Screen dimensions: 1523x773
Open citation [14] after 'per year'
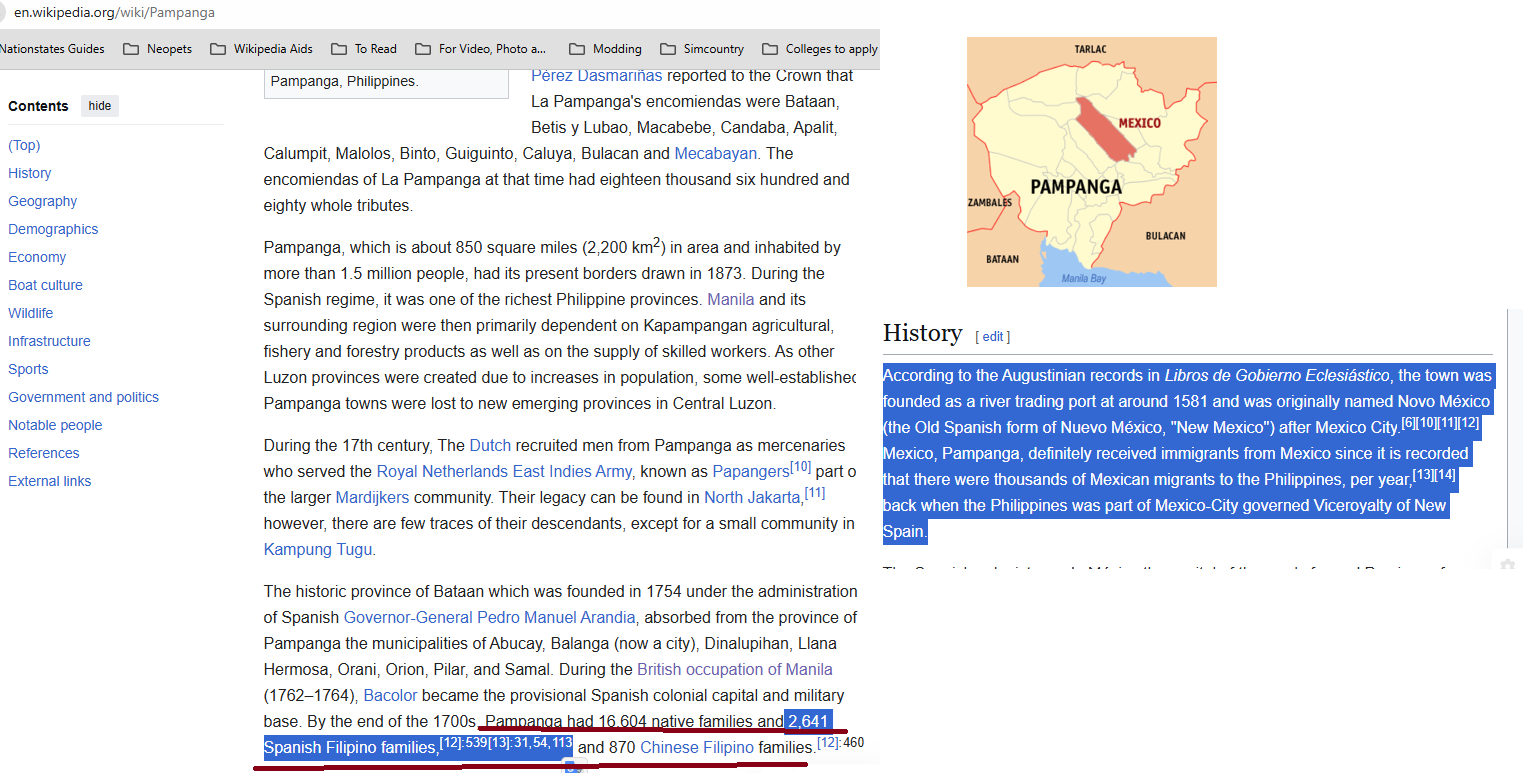[1445, 474]
